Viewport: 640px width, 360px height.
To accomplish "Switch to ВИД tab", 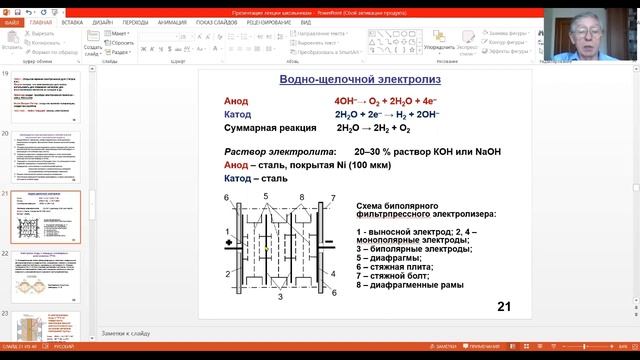I will 306,23.
